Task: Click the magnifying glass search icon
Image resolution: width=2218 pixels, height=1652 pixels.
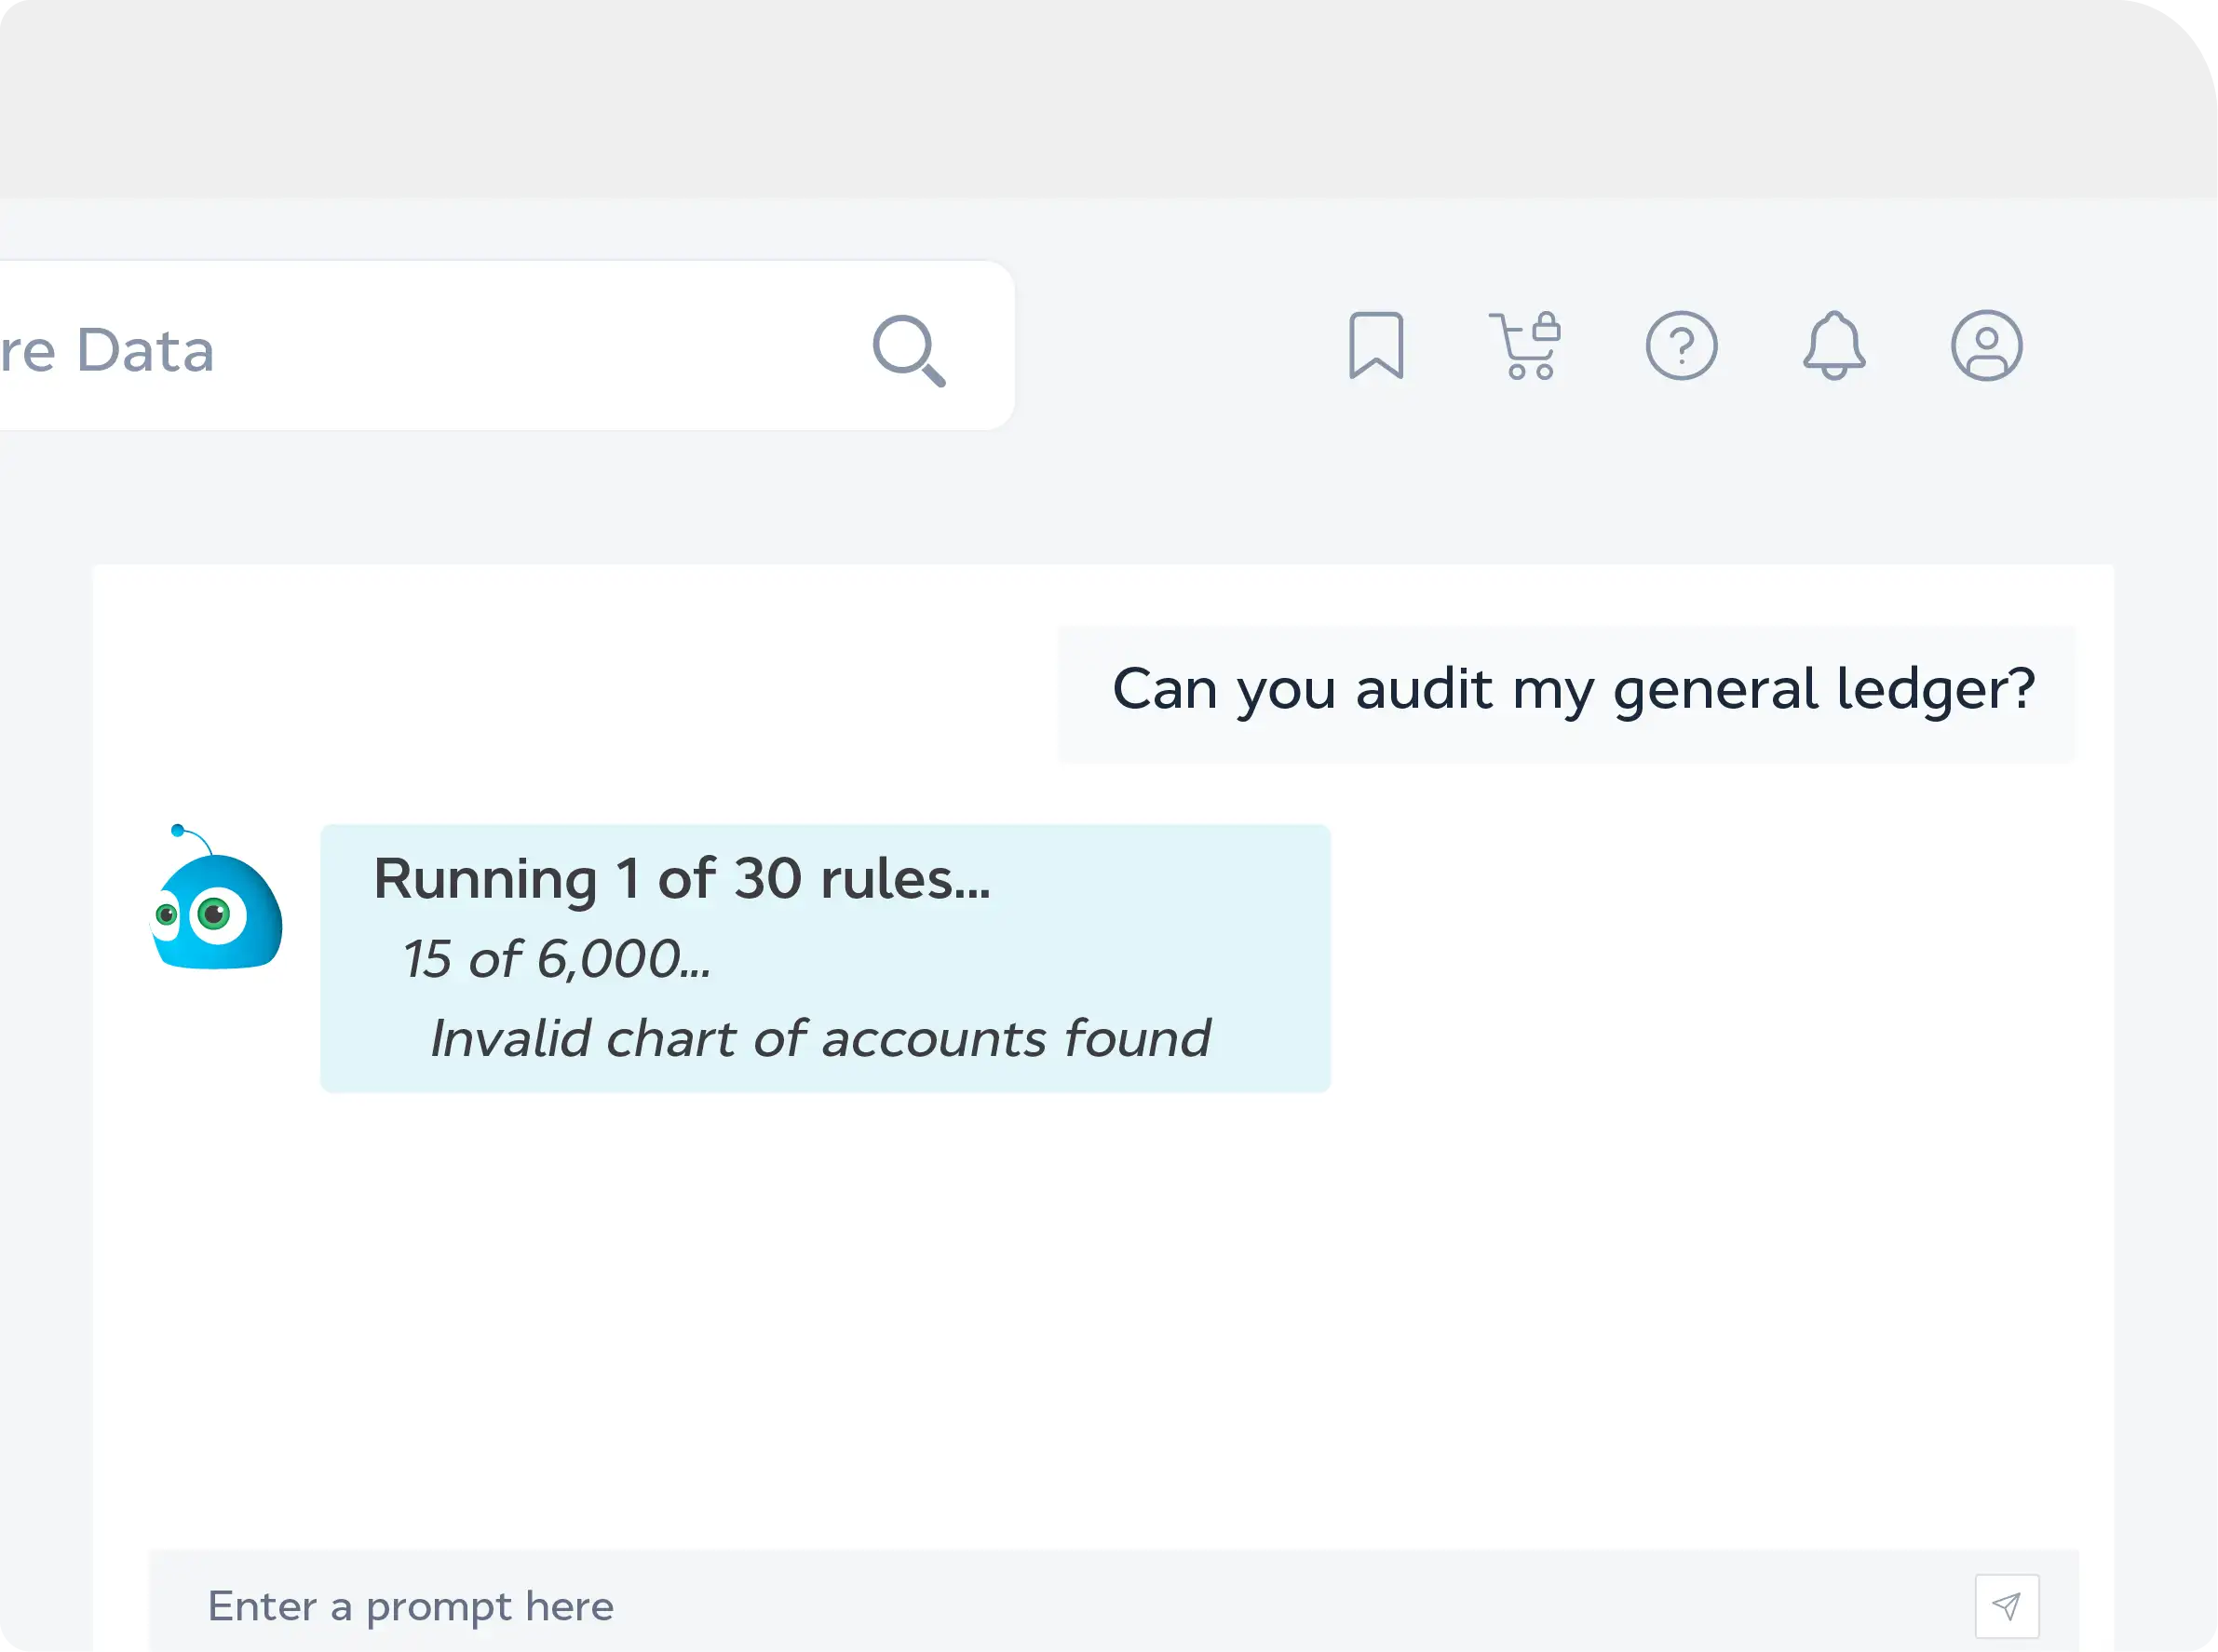Action: tap(908, 350)
